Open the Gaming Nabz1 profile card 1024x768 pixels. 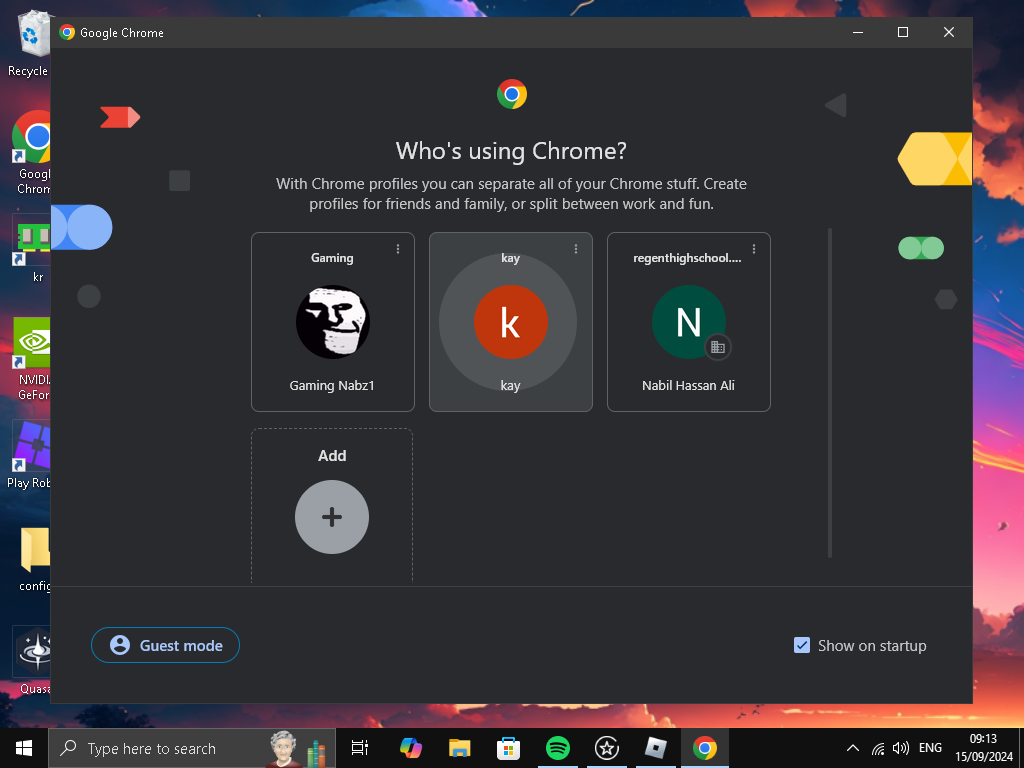(332, 322)
